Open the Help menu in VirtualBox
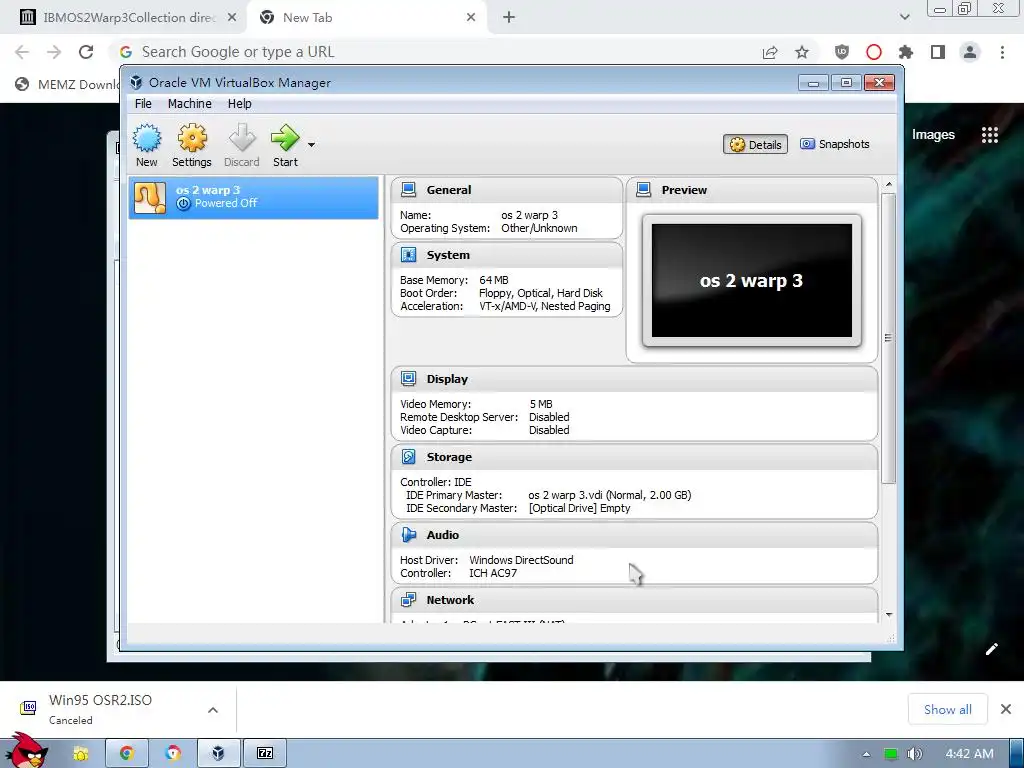The height and width of the screenshot is (768, 1024). coord(240,104)
